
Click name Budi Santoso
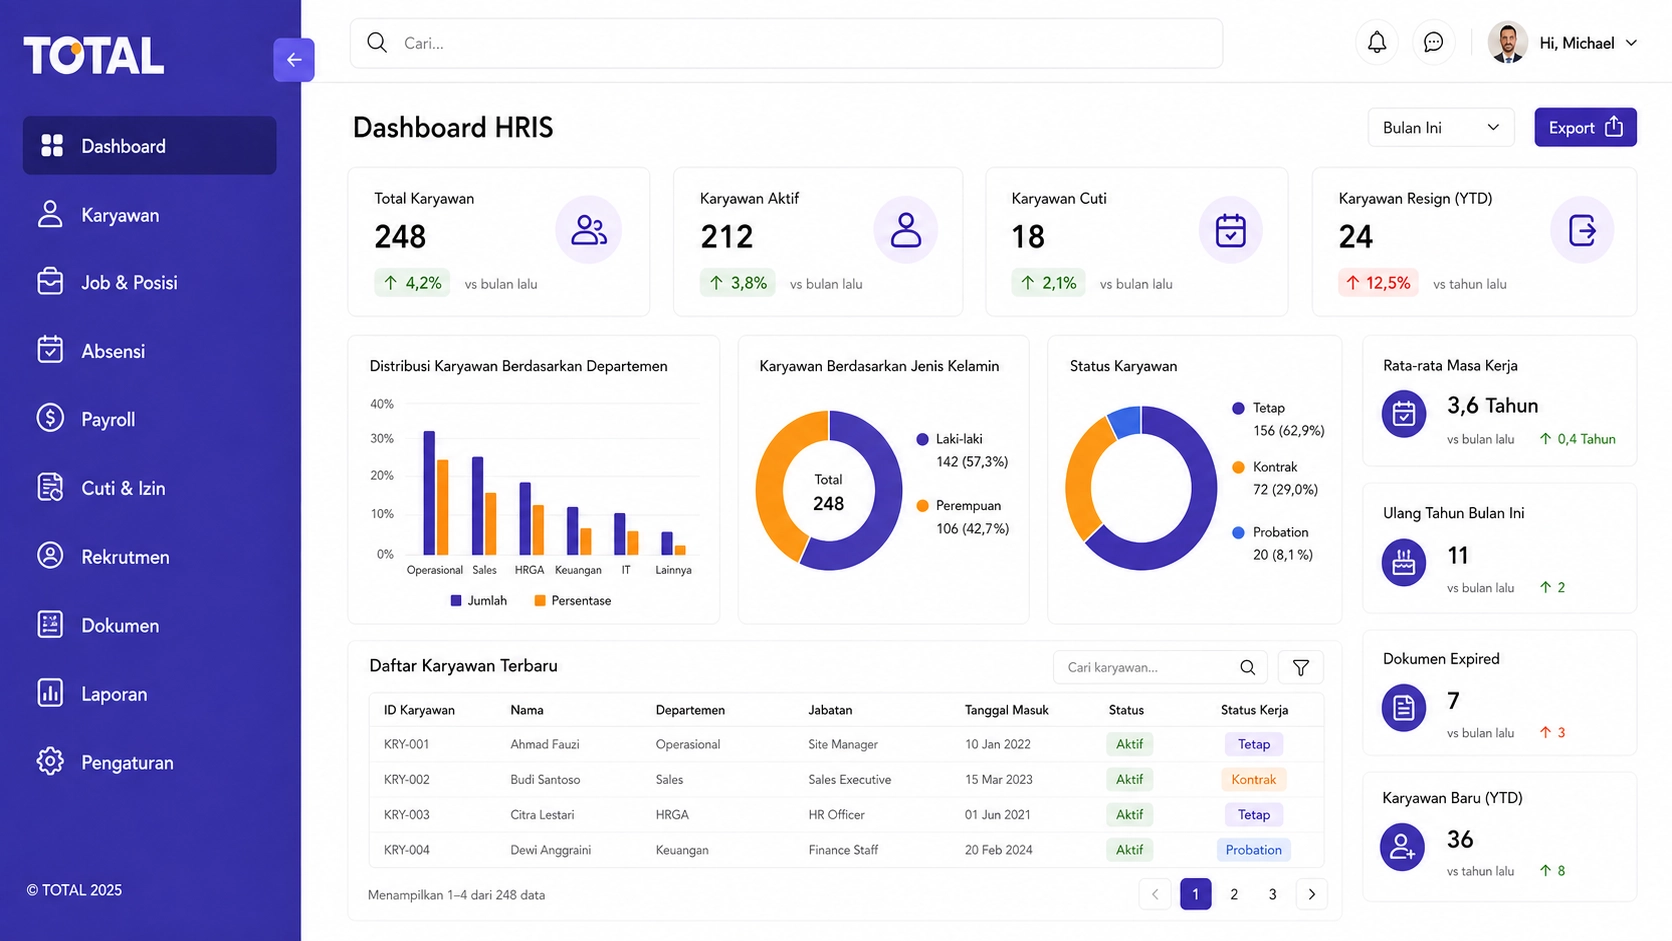545,780
